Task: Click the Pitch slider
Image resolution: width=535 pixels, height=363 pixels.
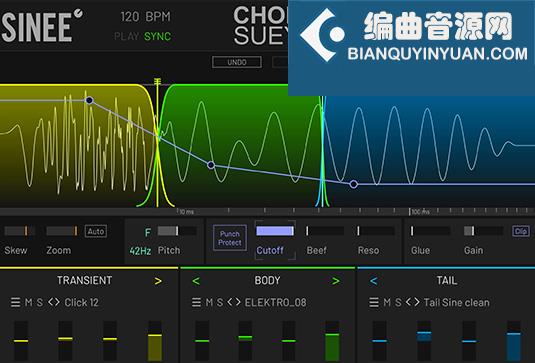Action: tap(177, 231)
